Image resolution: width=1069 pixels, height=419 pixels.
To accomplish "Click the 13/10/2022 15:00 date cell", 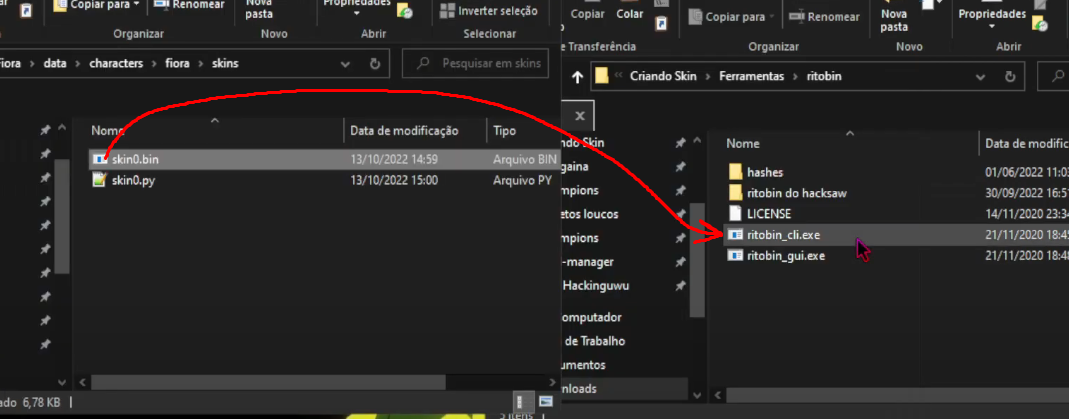I will point(394,181).
